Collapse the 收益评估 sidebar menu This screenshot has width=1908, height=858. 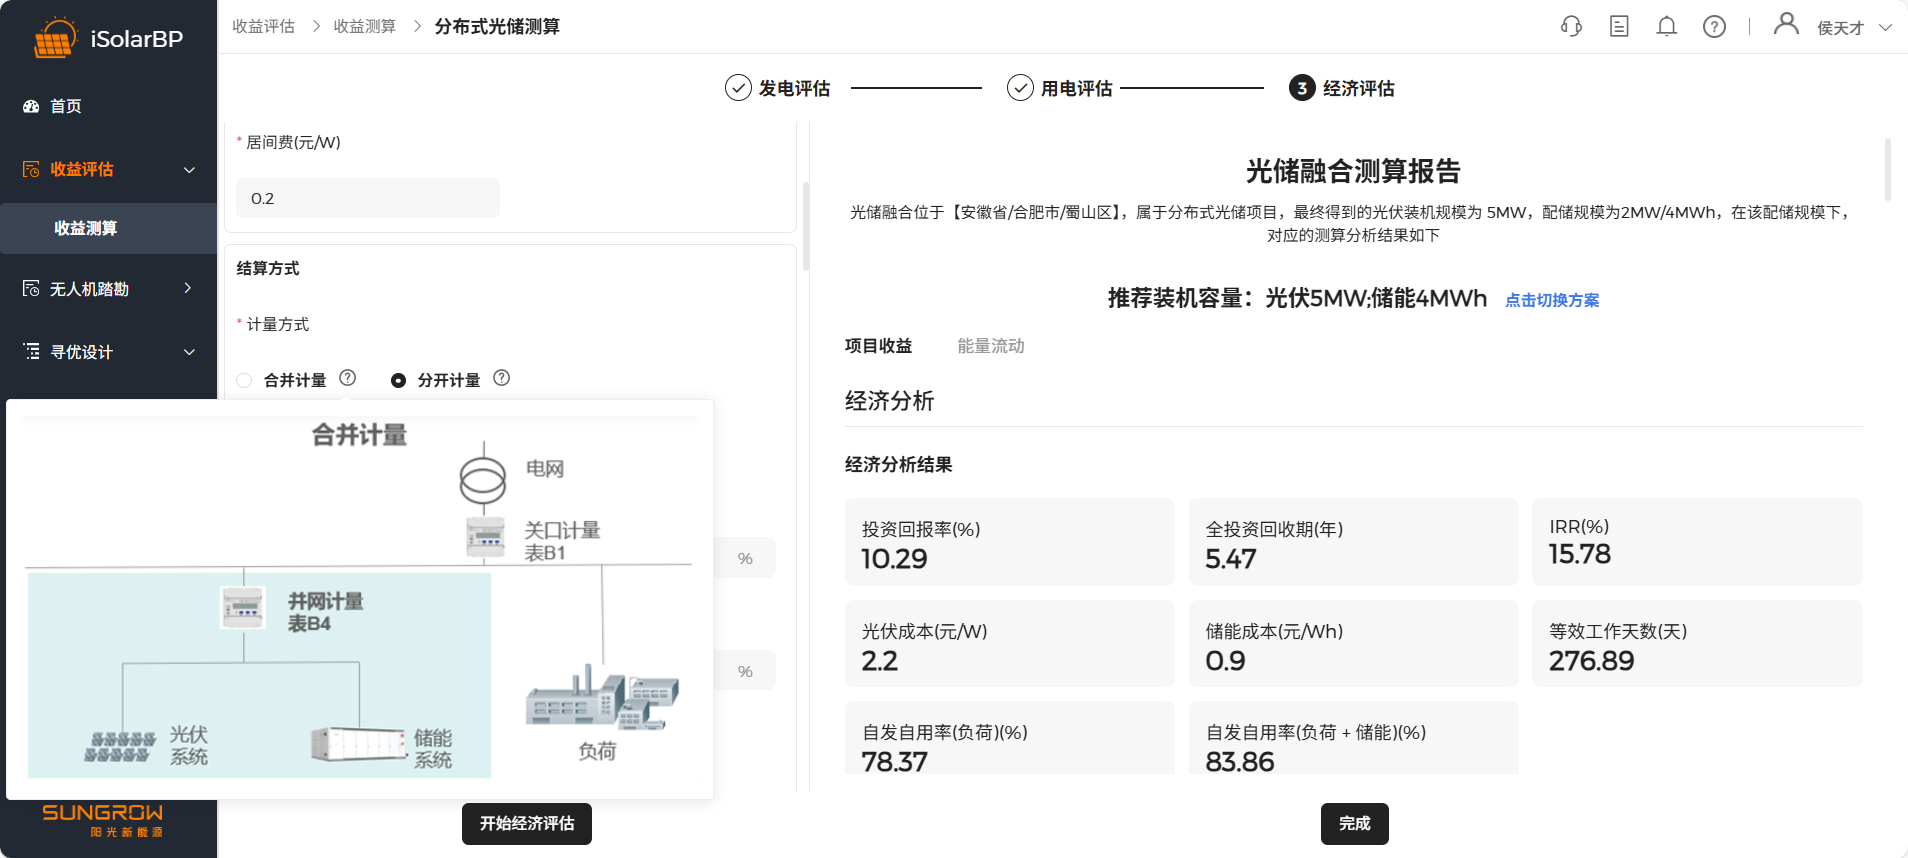(x=189, y=170)
